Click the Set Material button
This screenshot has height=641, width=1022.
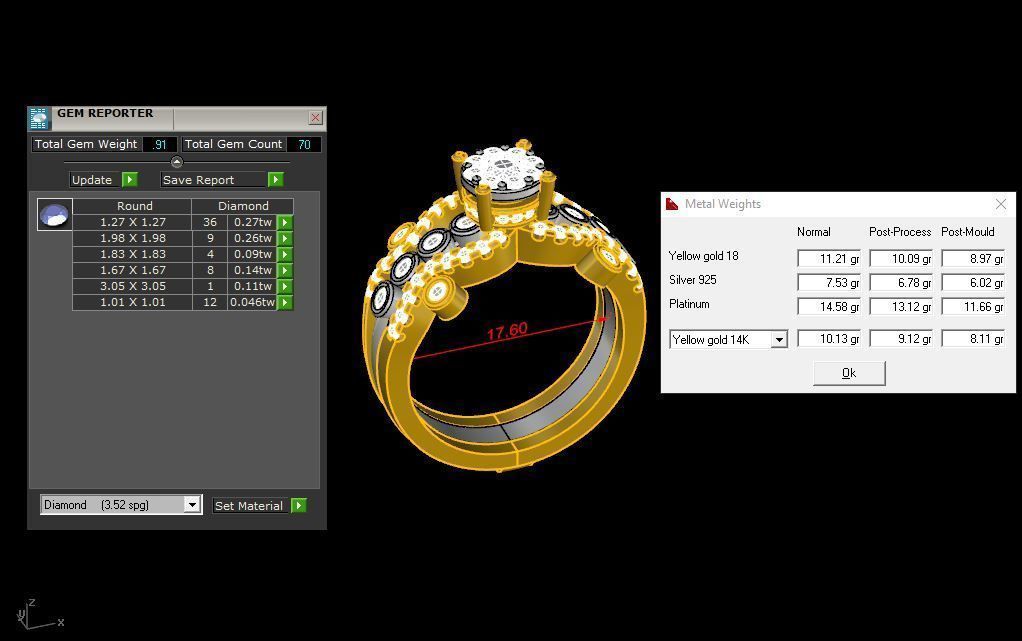pyautogui.click(x=251, y=505)
